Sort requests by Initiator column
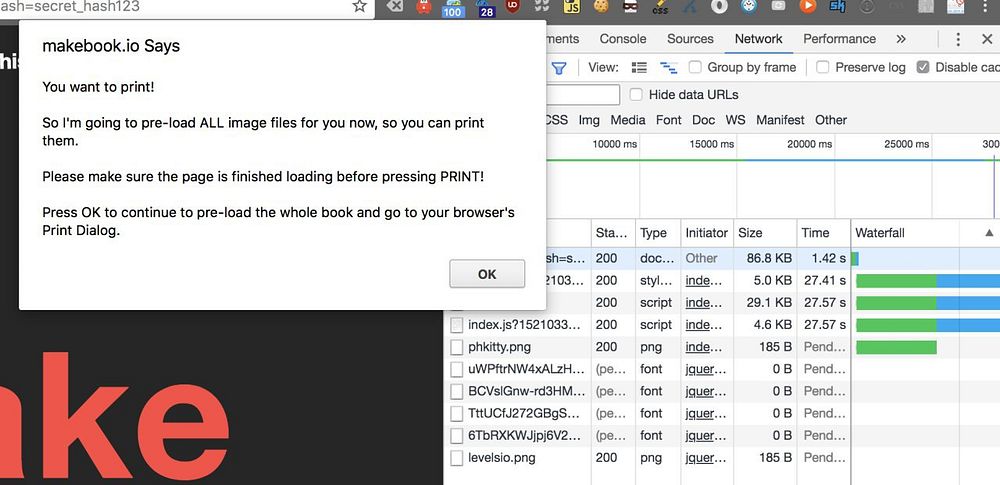Viewport: 1000px width, 485px height. click(x=707, y=233)
